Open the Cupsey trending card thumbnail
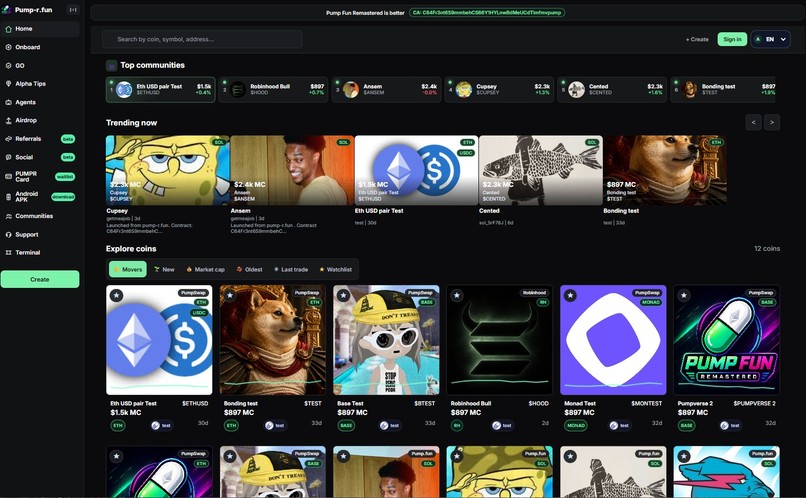The image size is (806, 498). pyautogui.click(x=168, y=170)
